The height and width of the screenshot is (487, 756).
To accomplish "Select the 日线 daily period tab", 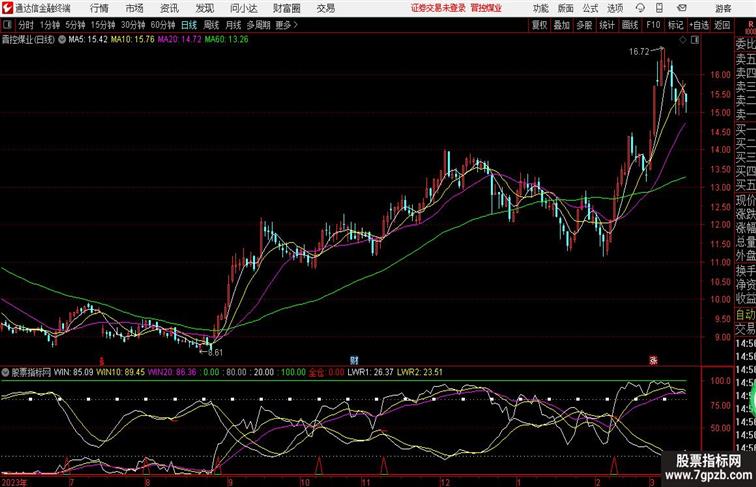I will [x=189, y=25].
